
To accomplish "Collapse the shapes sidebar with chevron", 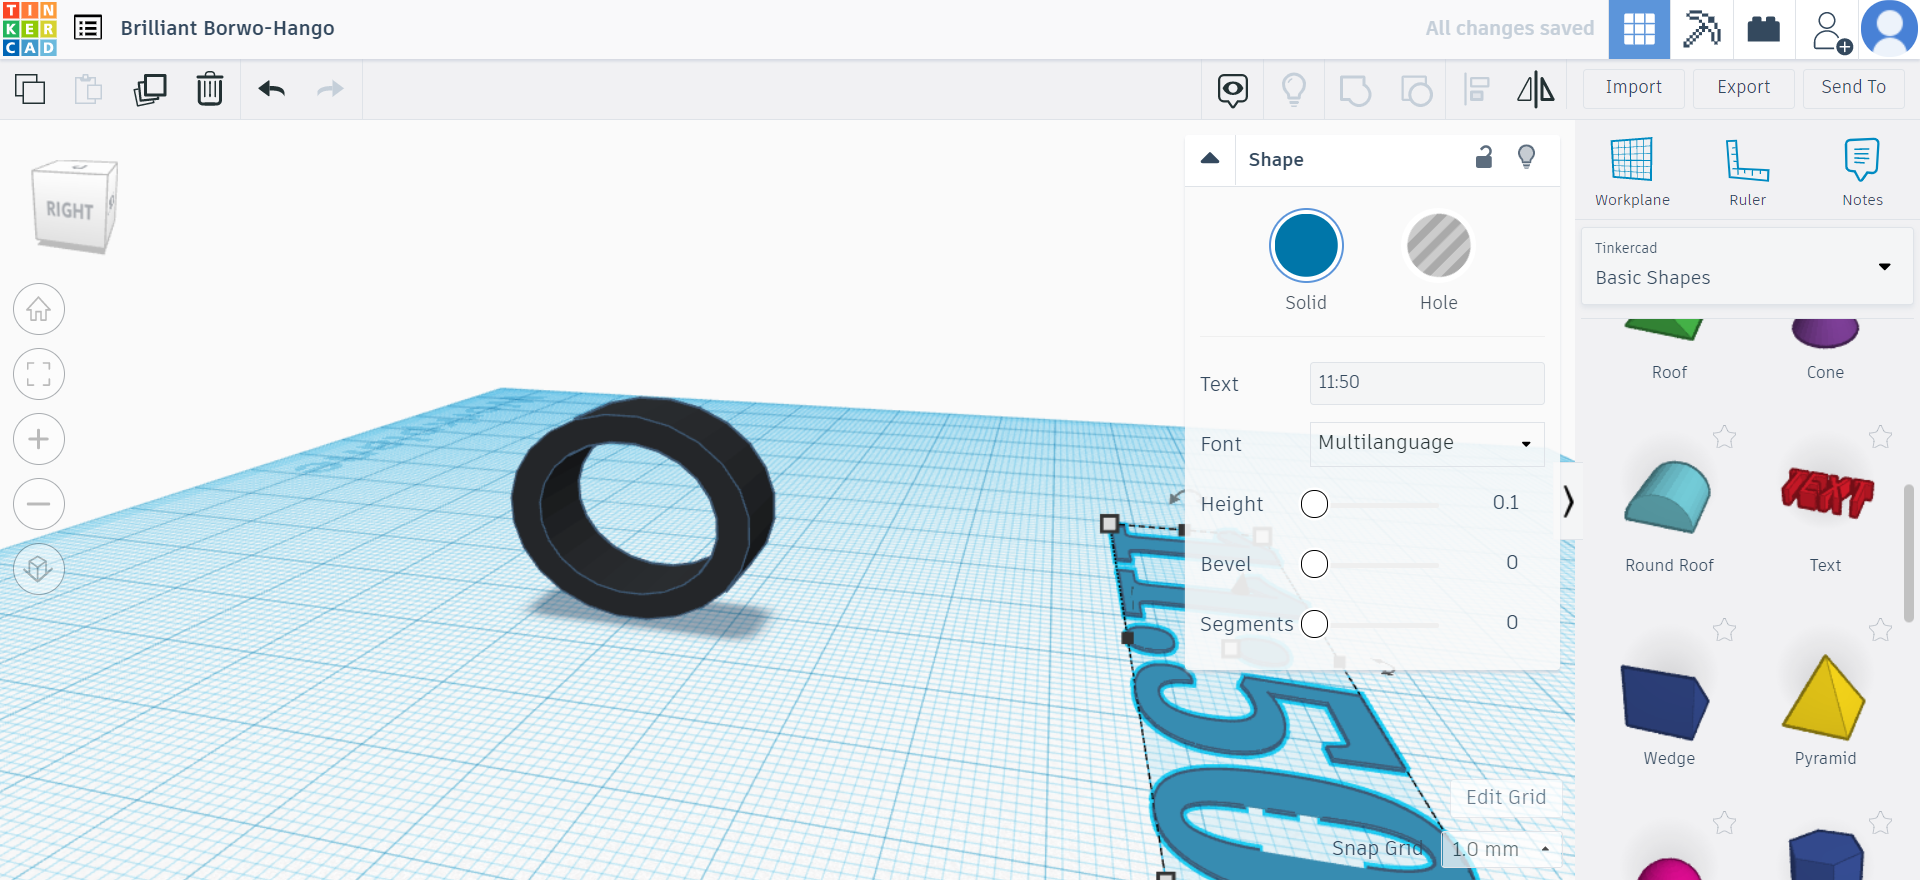I will coord(1568,501).
